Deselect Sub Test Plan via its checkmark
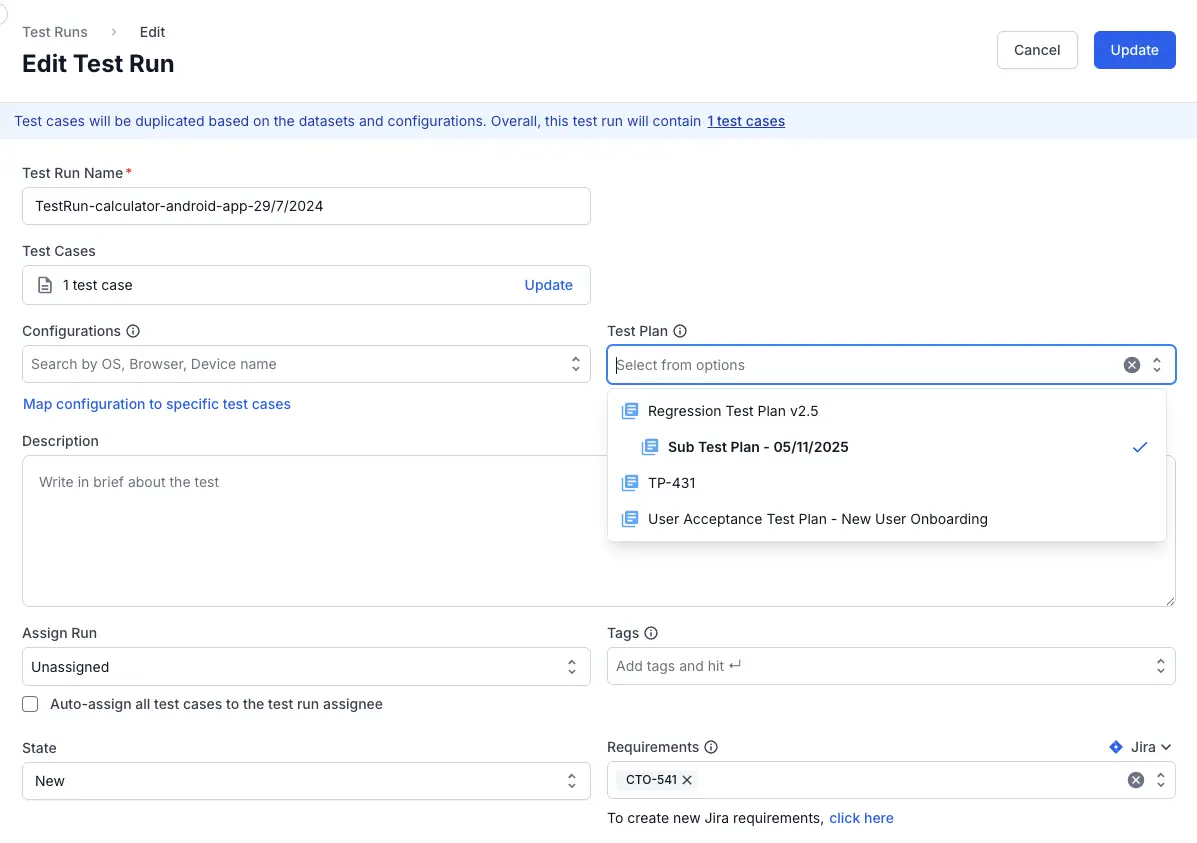1197x843 pixels. point(1140,447)
